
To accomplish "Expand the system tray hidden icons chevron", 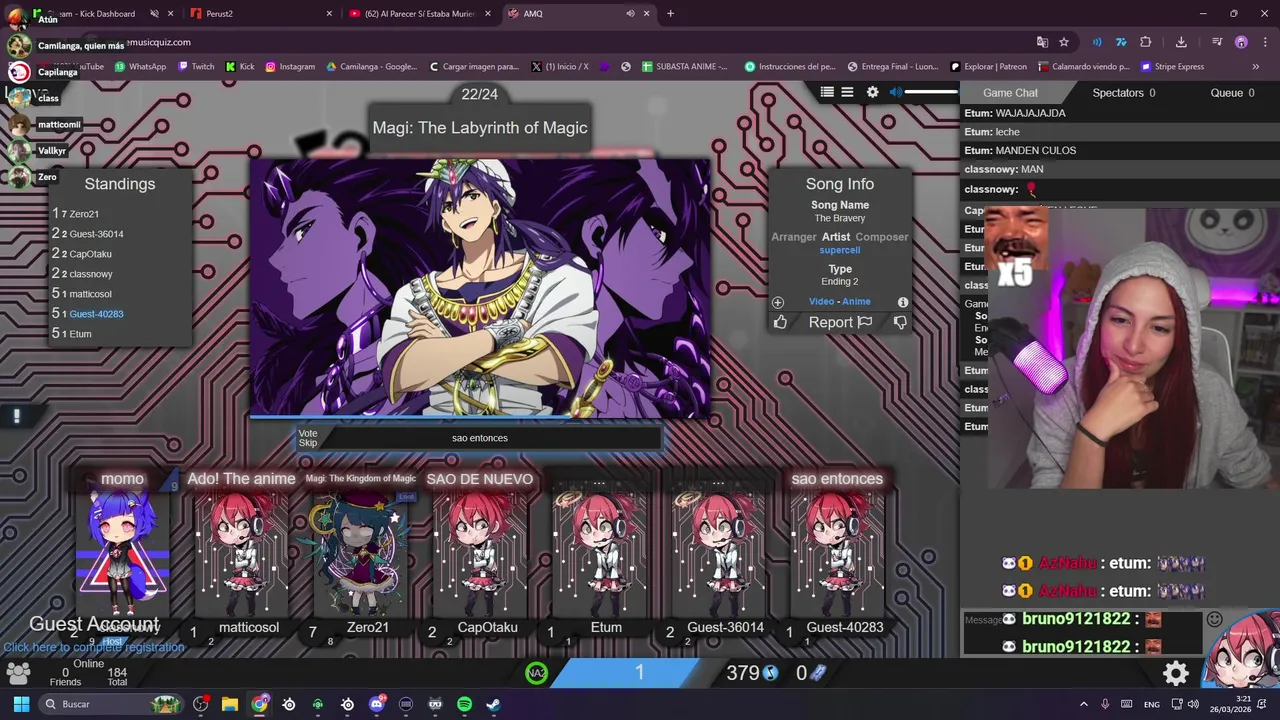I will (x=1083, y=704).
